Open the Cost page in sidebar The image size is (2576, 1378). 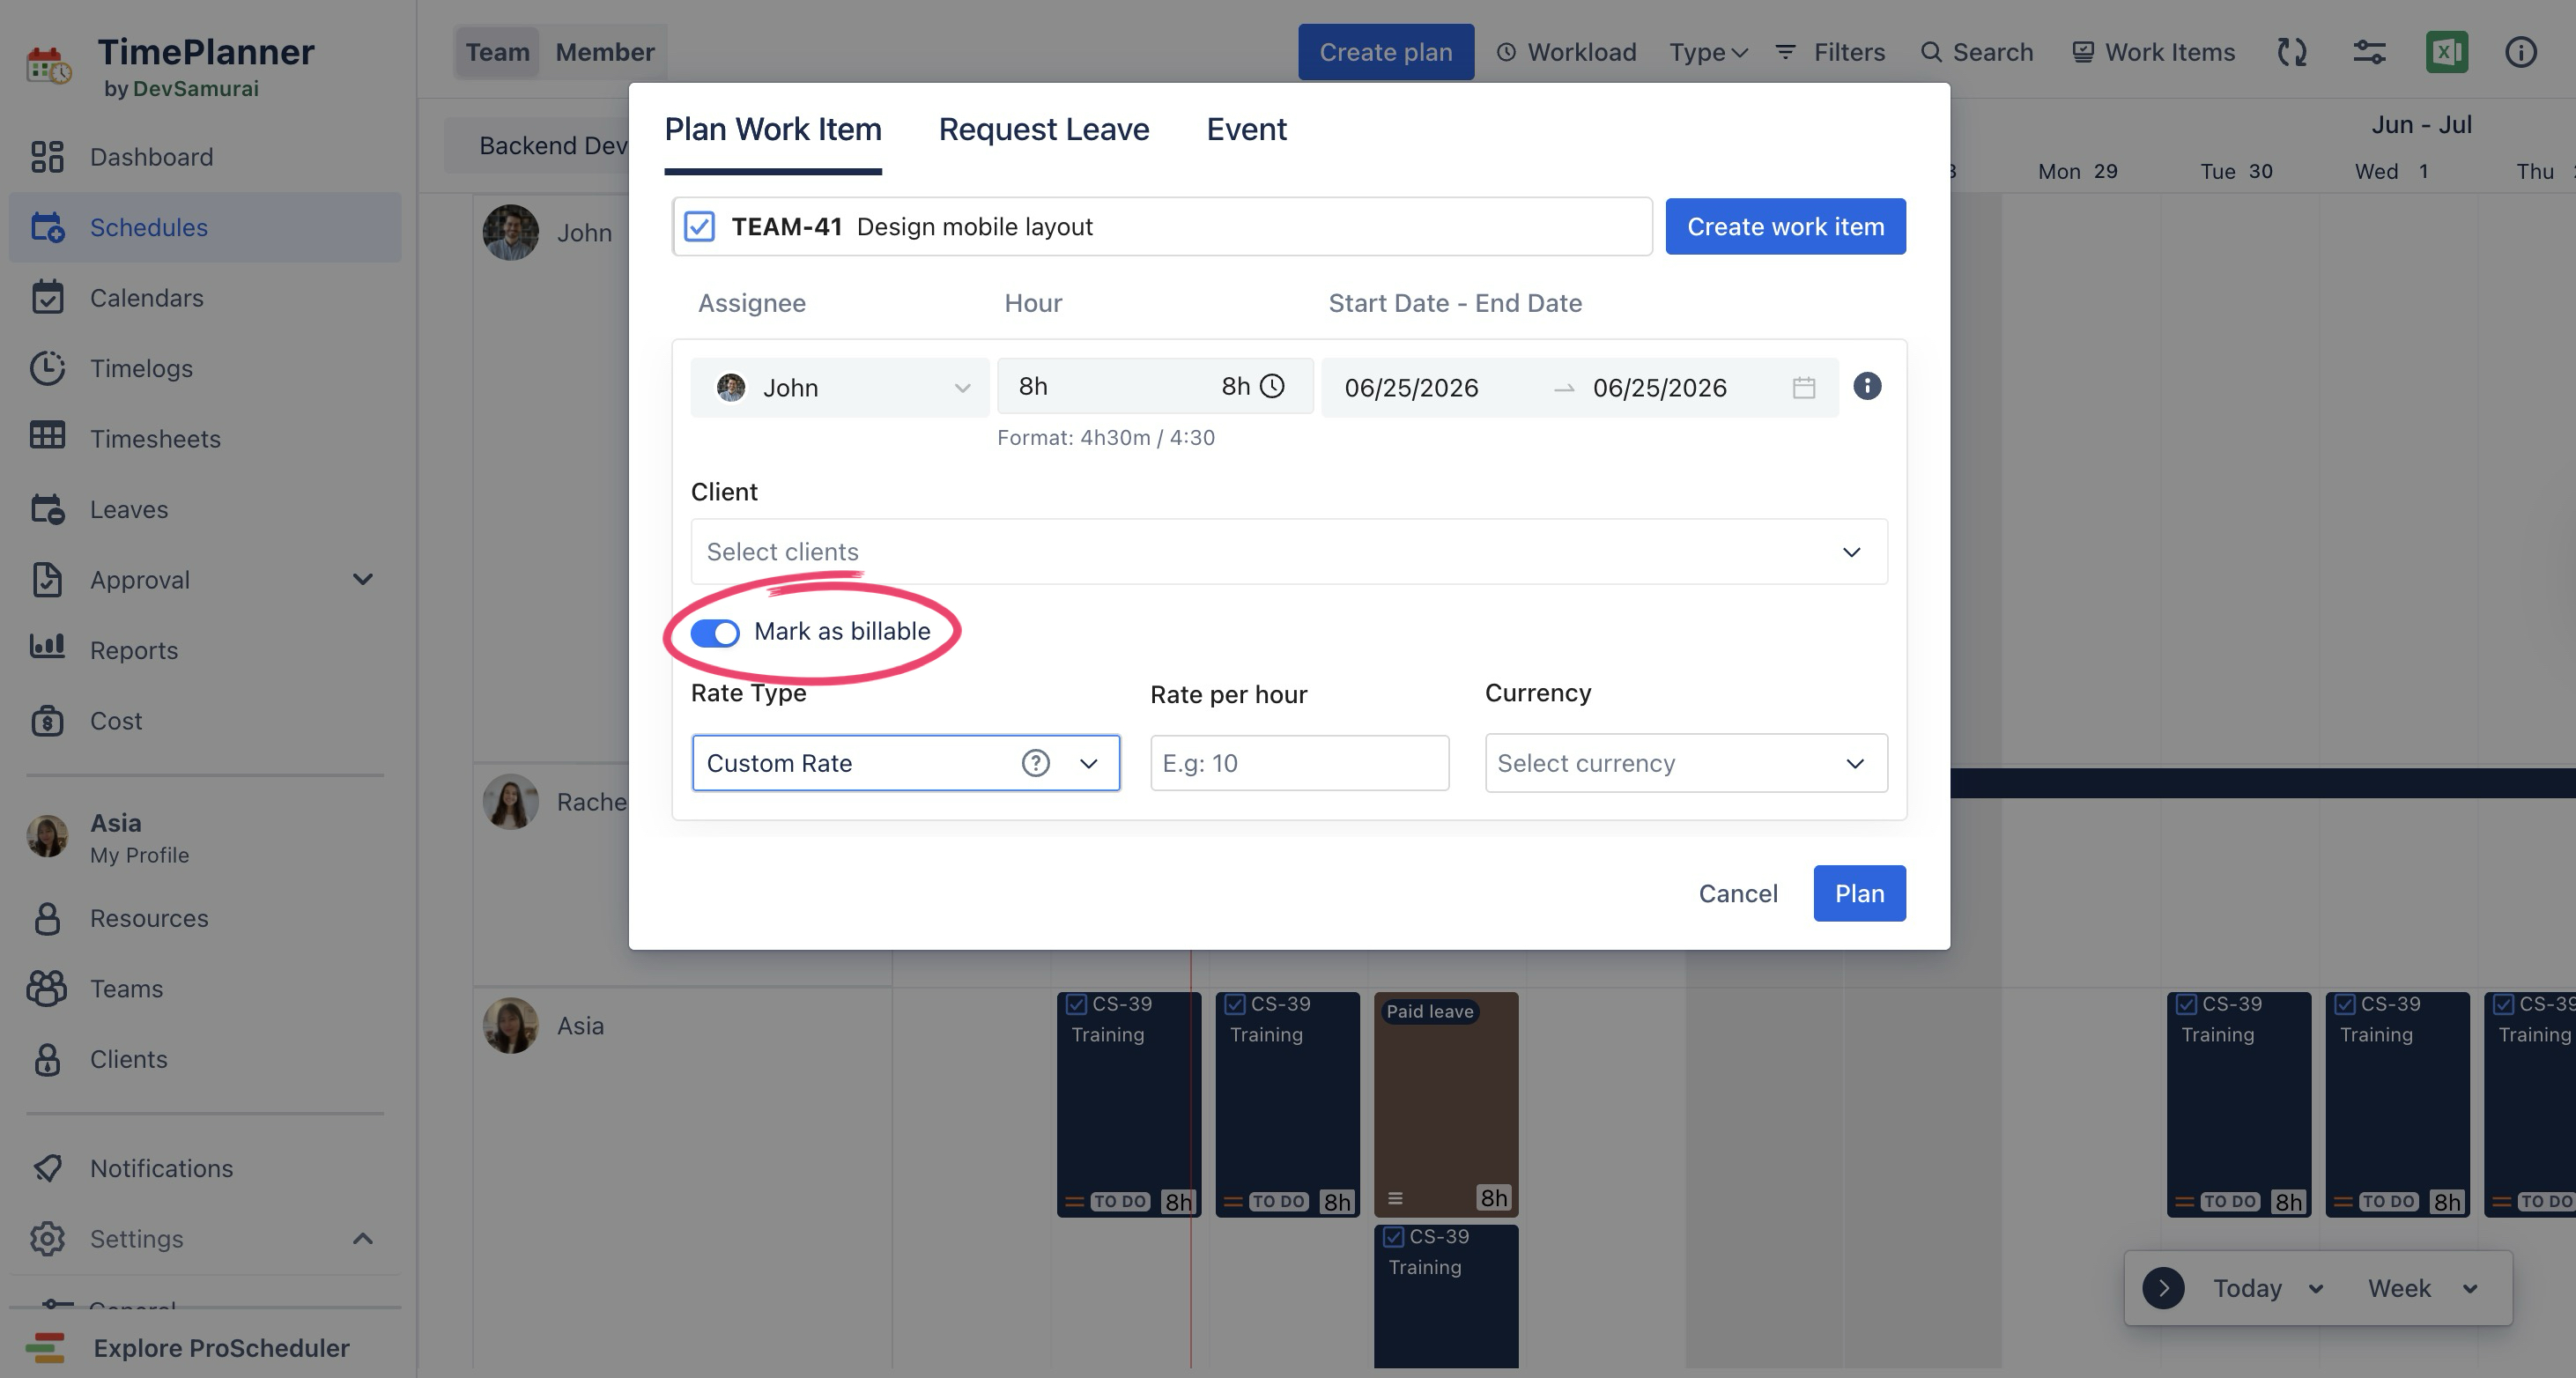tap(116, 720)
